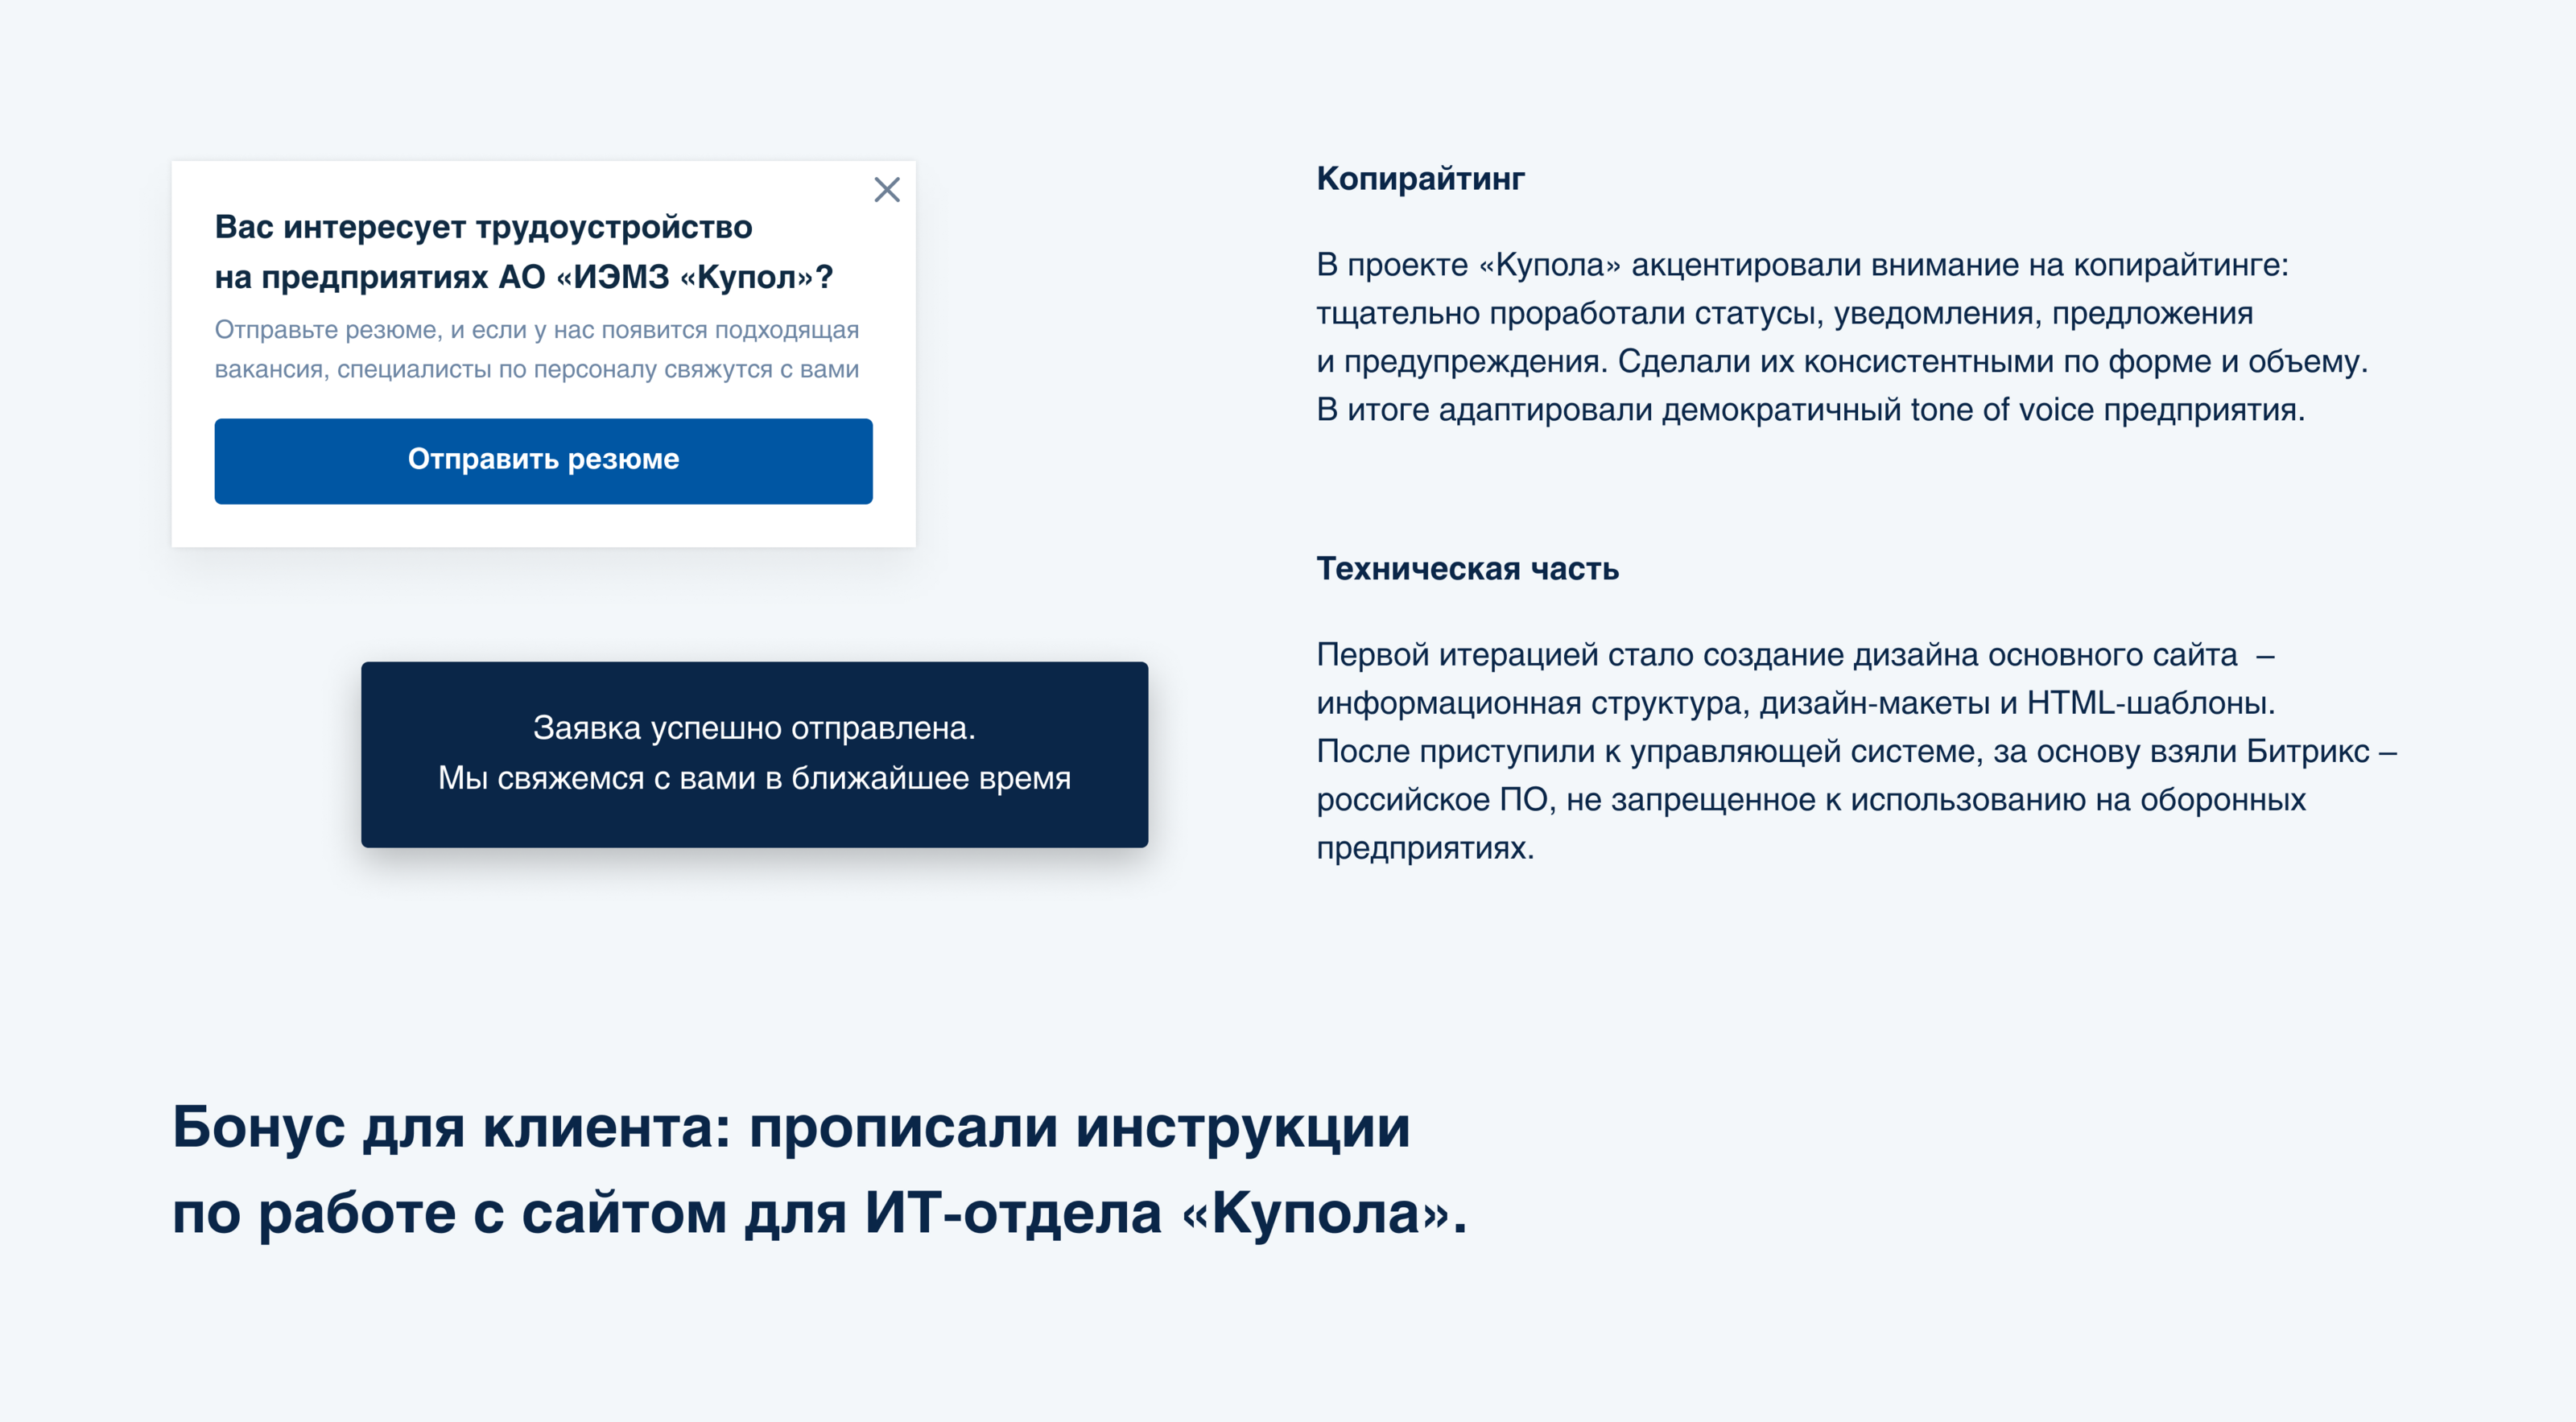Click the grey popup description about резюме

536,329
